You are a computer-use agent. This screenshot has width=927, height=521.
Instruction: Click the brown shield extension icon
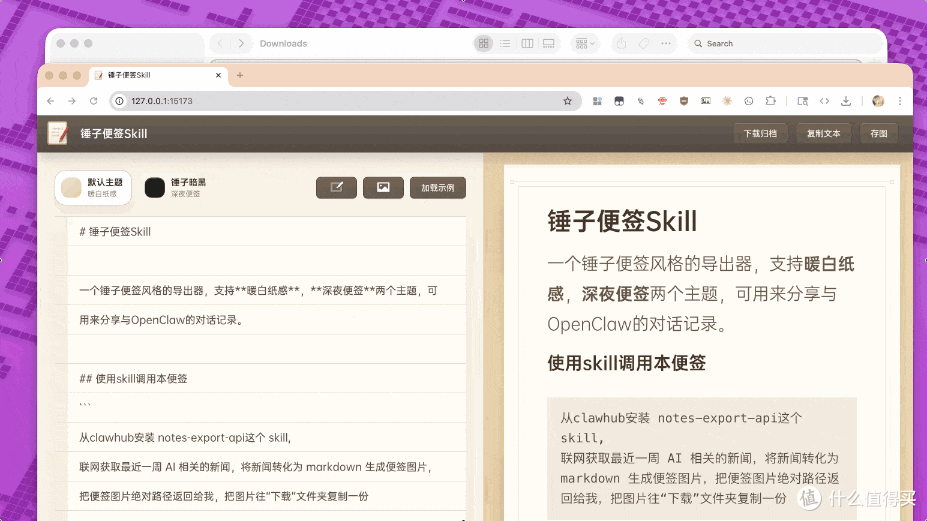pyautogui.click(x=684, y=101)
